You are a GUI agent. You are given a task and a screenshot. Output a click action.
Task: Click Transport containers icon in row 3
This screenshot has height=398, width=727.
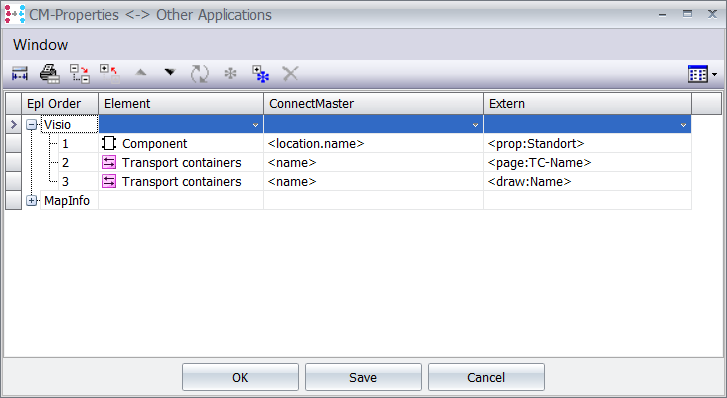[109, 181]
